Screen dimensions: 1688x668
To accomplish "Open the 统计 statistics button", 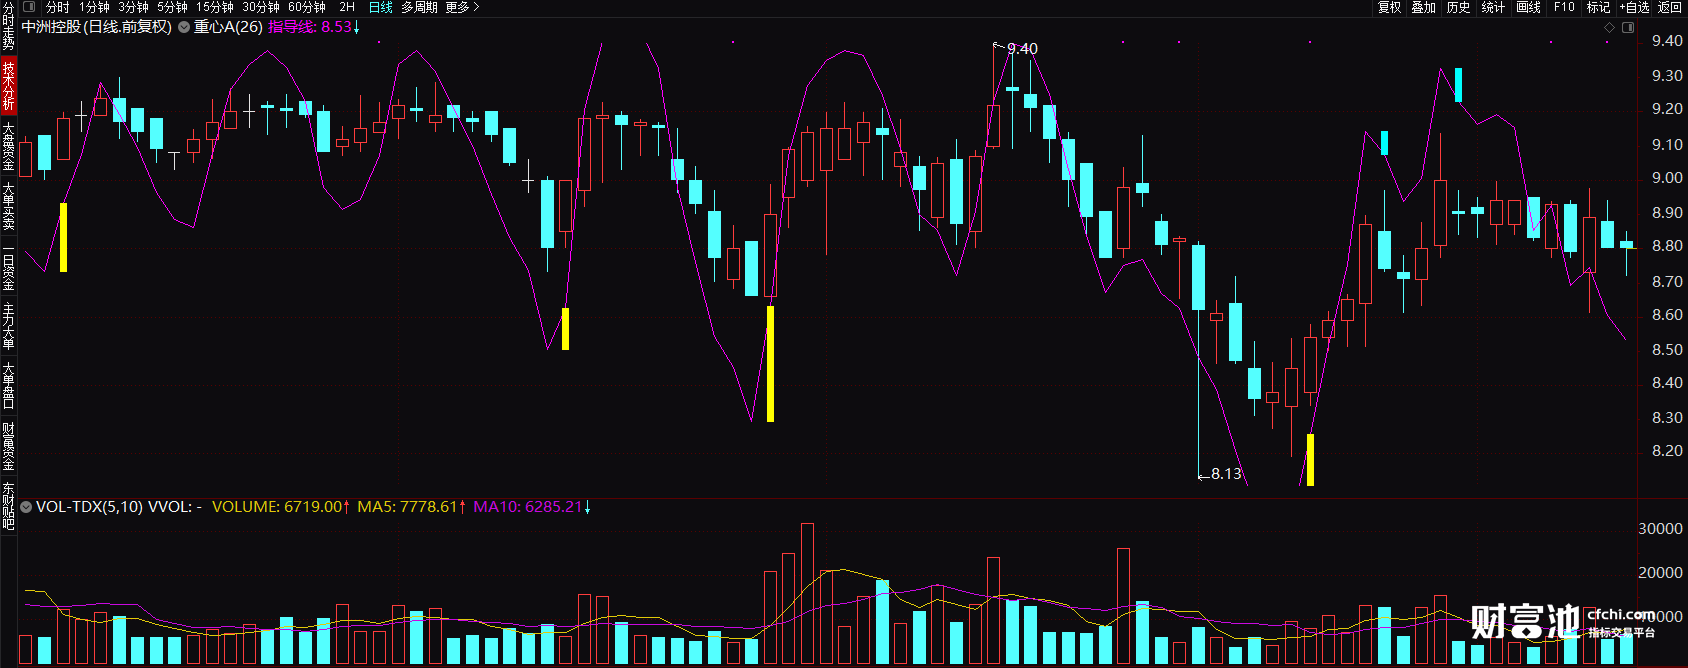I will [x=1493, y=7].
